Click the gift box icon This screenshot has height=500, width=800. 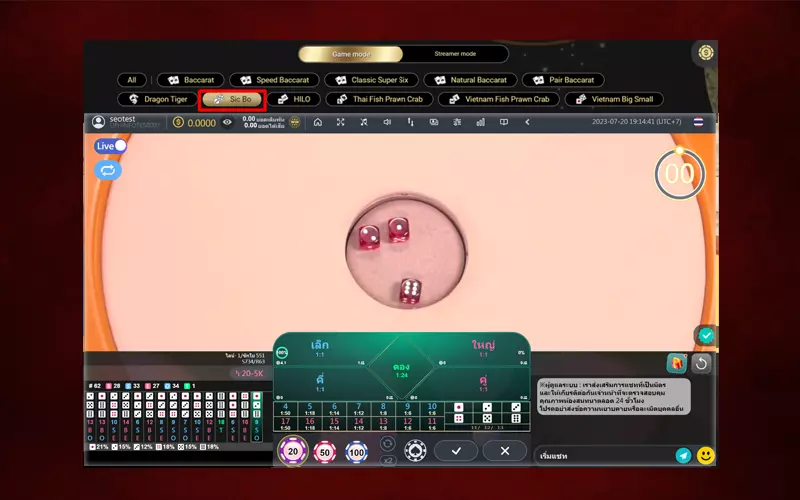pyautogui.click(x=675, y=364)
